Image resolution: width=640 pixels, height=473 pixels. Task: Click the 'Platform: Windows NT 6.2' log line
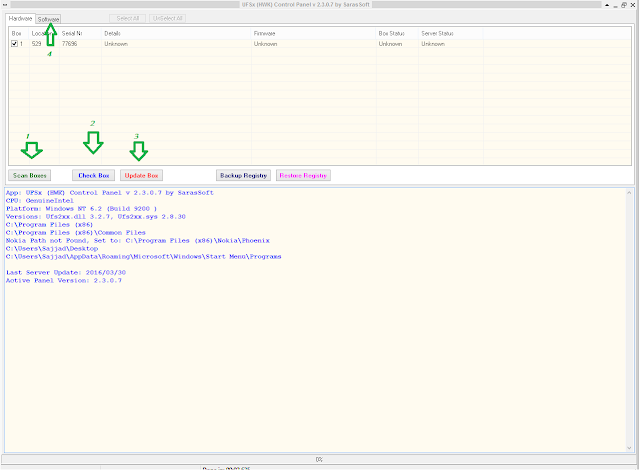81,209
